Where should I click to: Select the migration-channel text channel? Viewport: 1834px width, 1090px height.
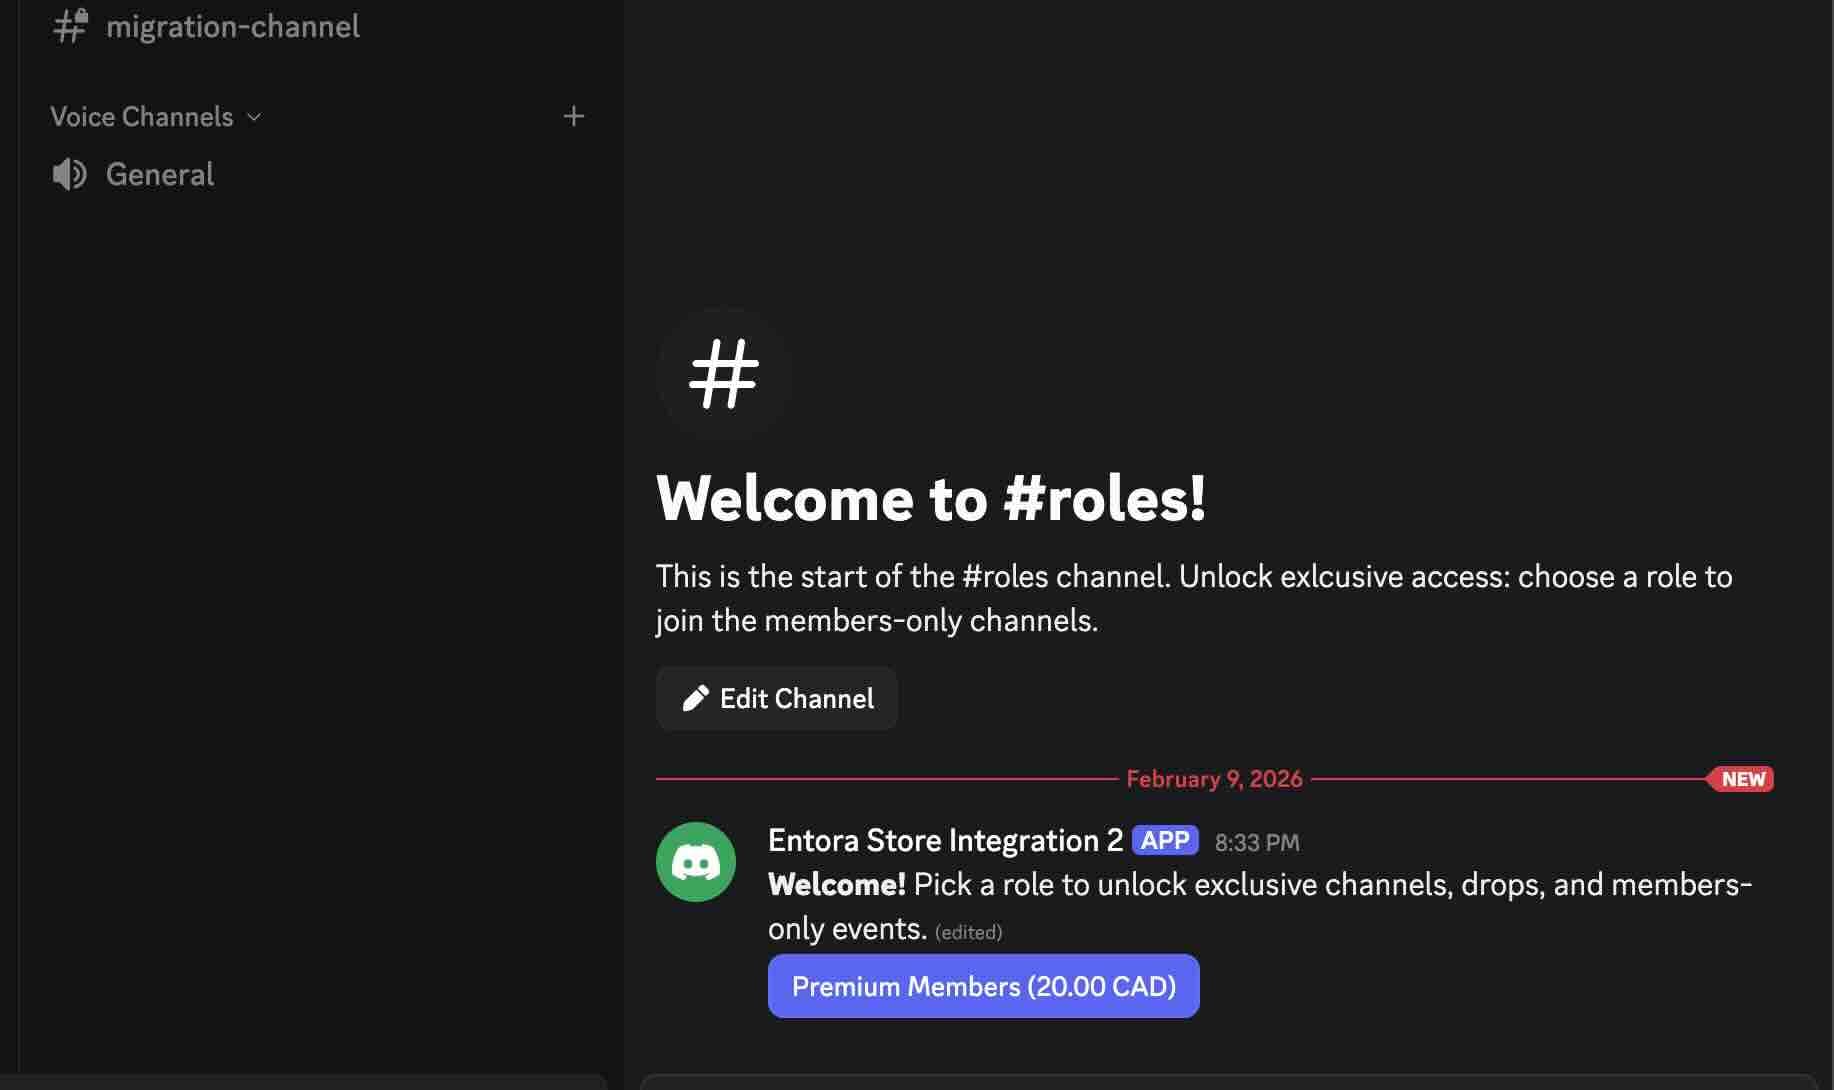click(233, 26)
